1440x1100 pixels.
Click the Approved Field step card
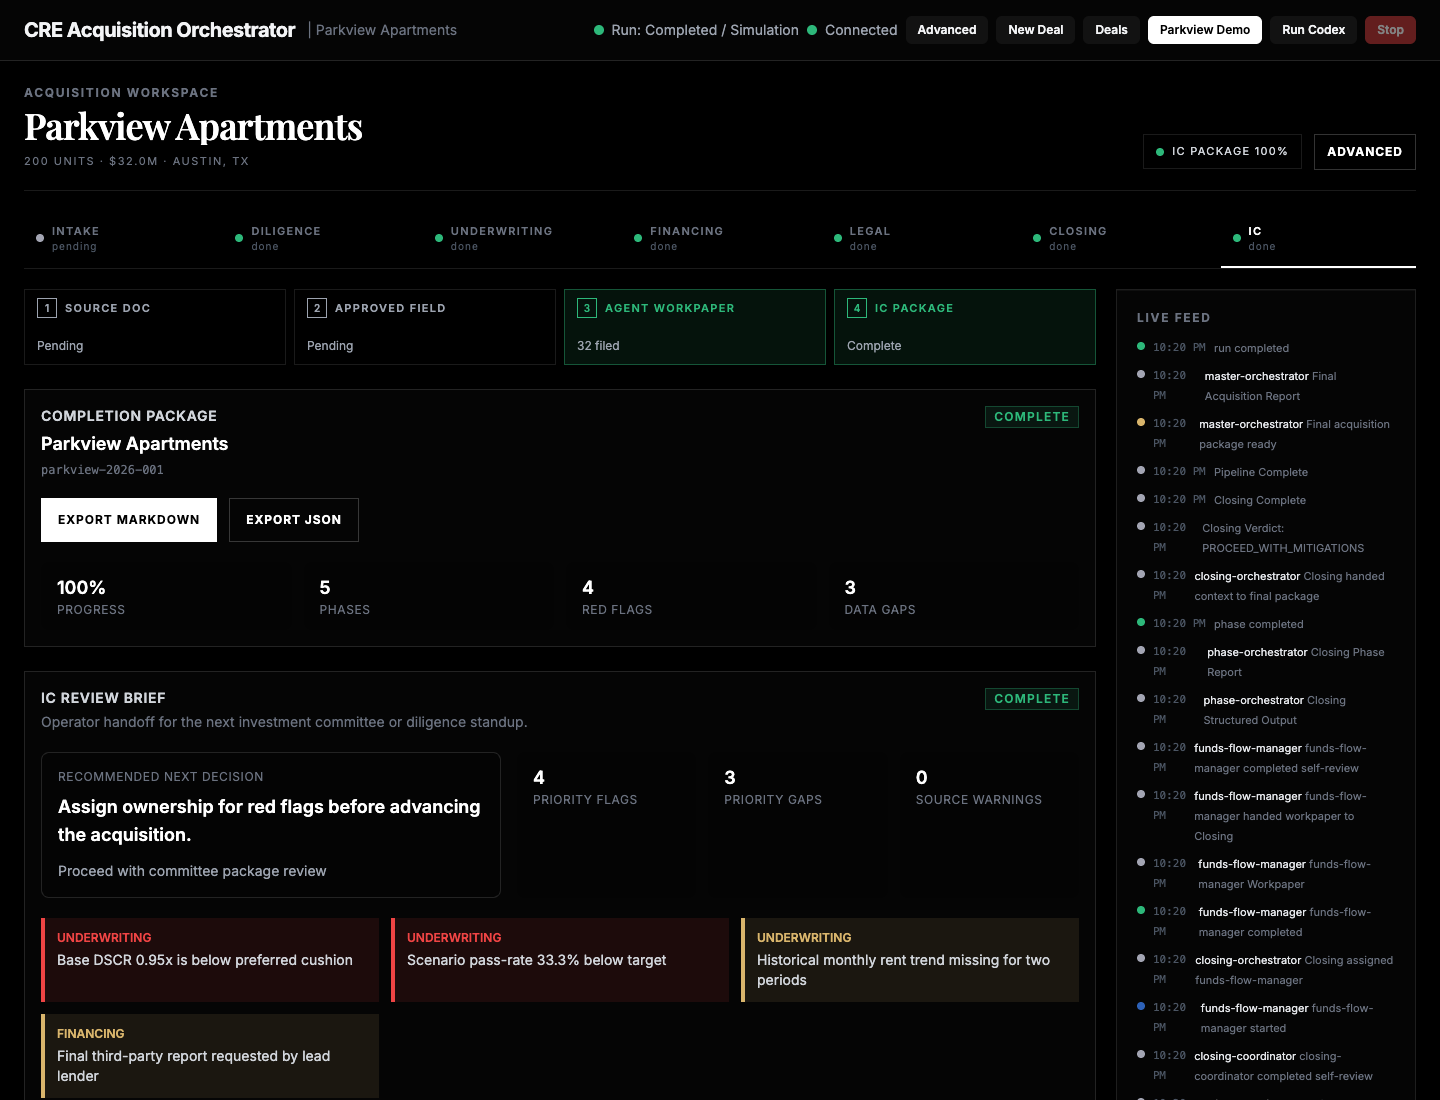[425, 327]
